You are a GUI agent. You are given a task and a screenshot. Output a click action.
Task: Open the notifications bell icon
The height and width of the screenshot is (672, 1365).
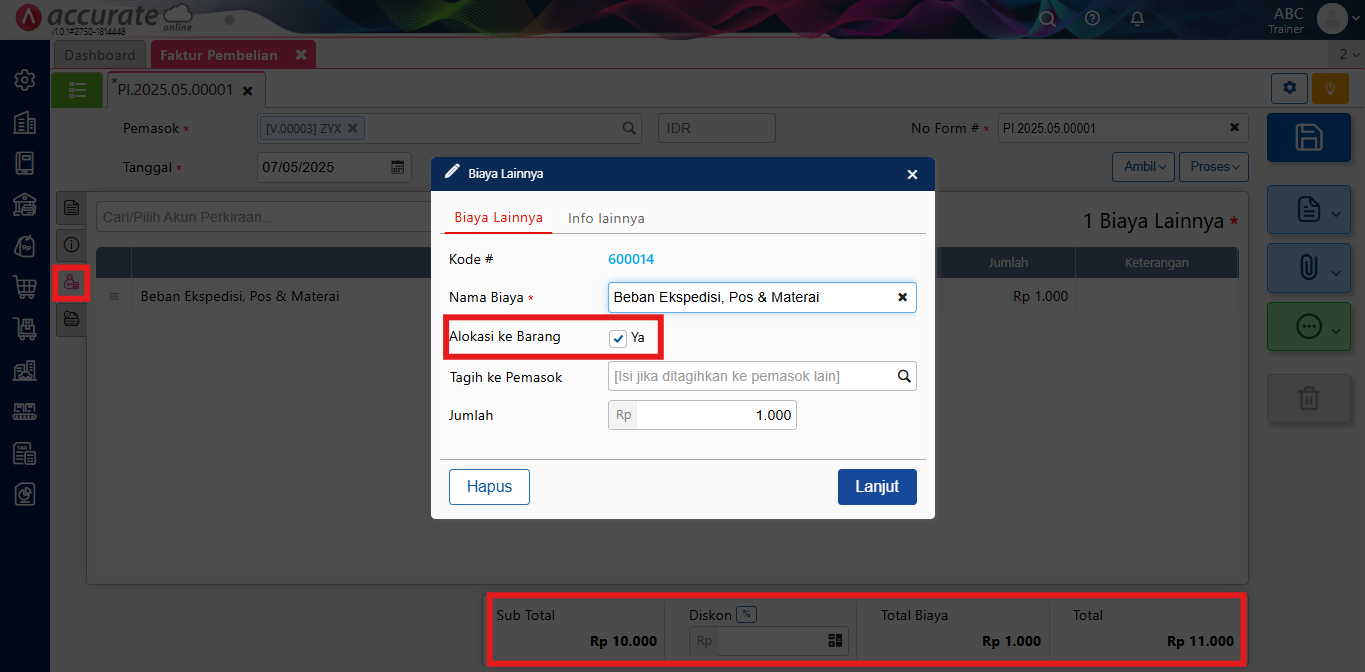coord(1137,18)
